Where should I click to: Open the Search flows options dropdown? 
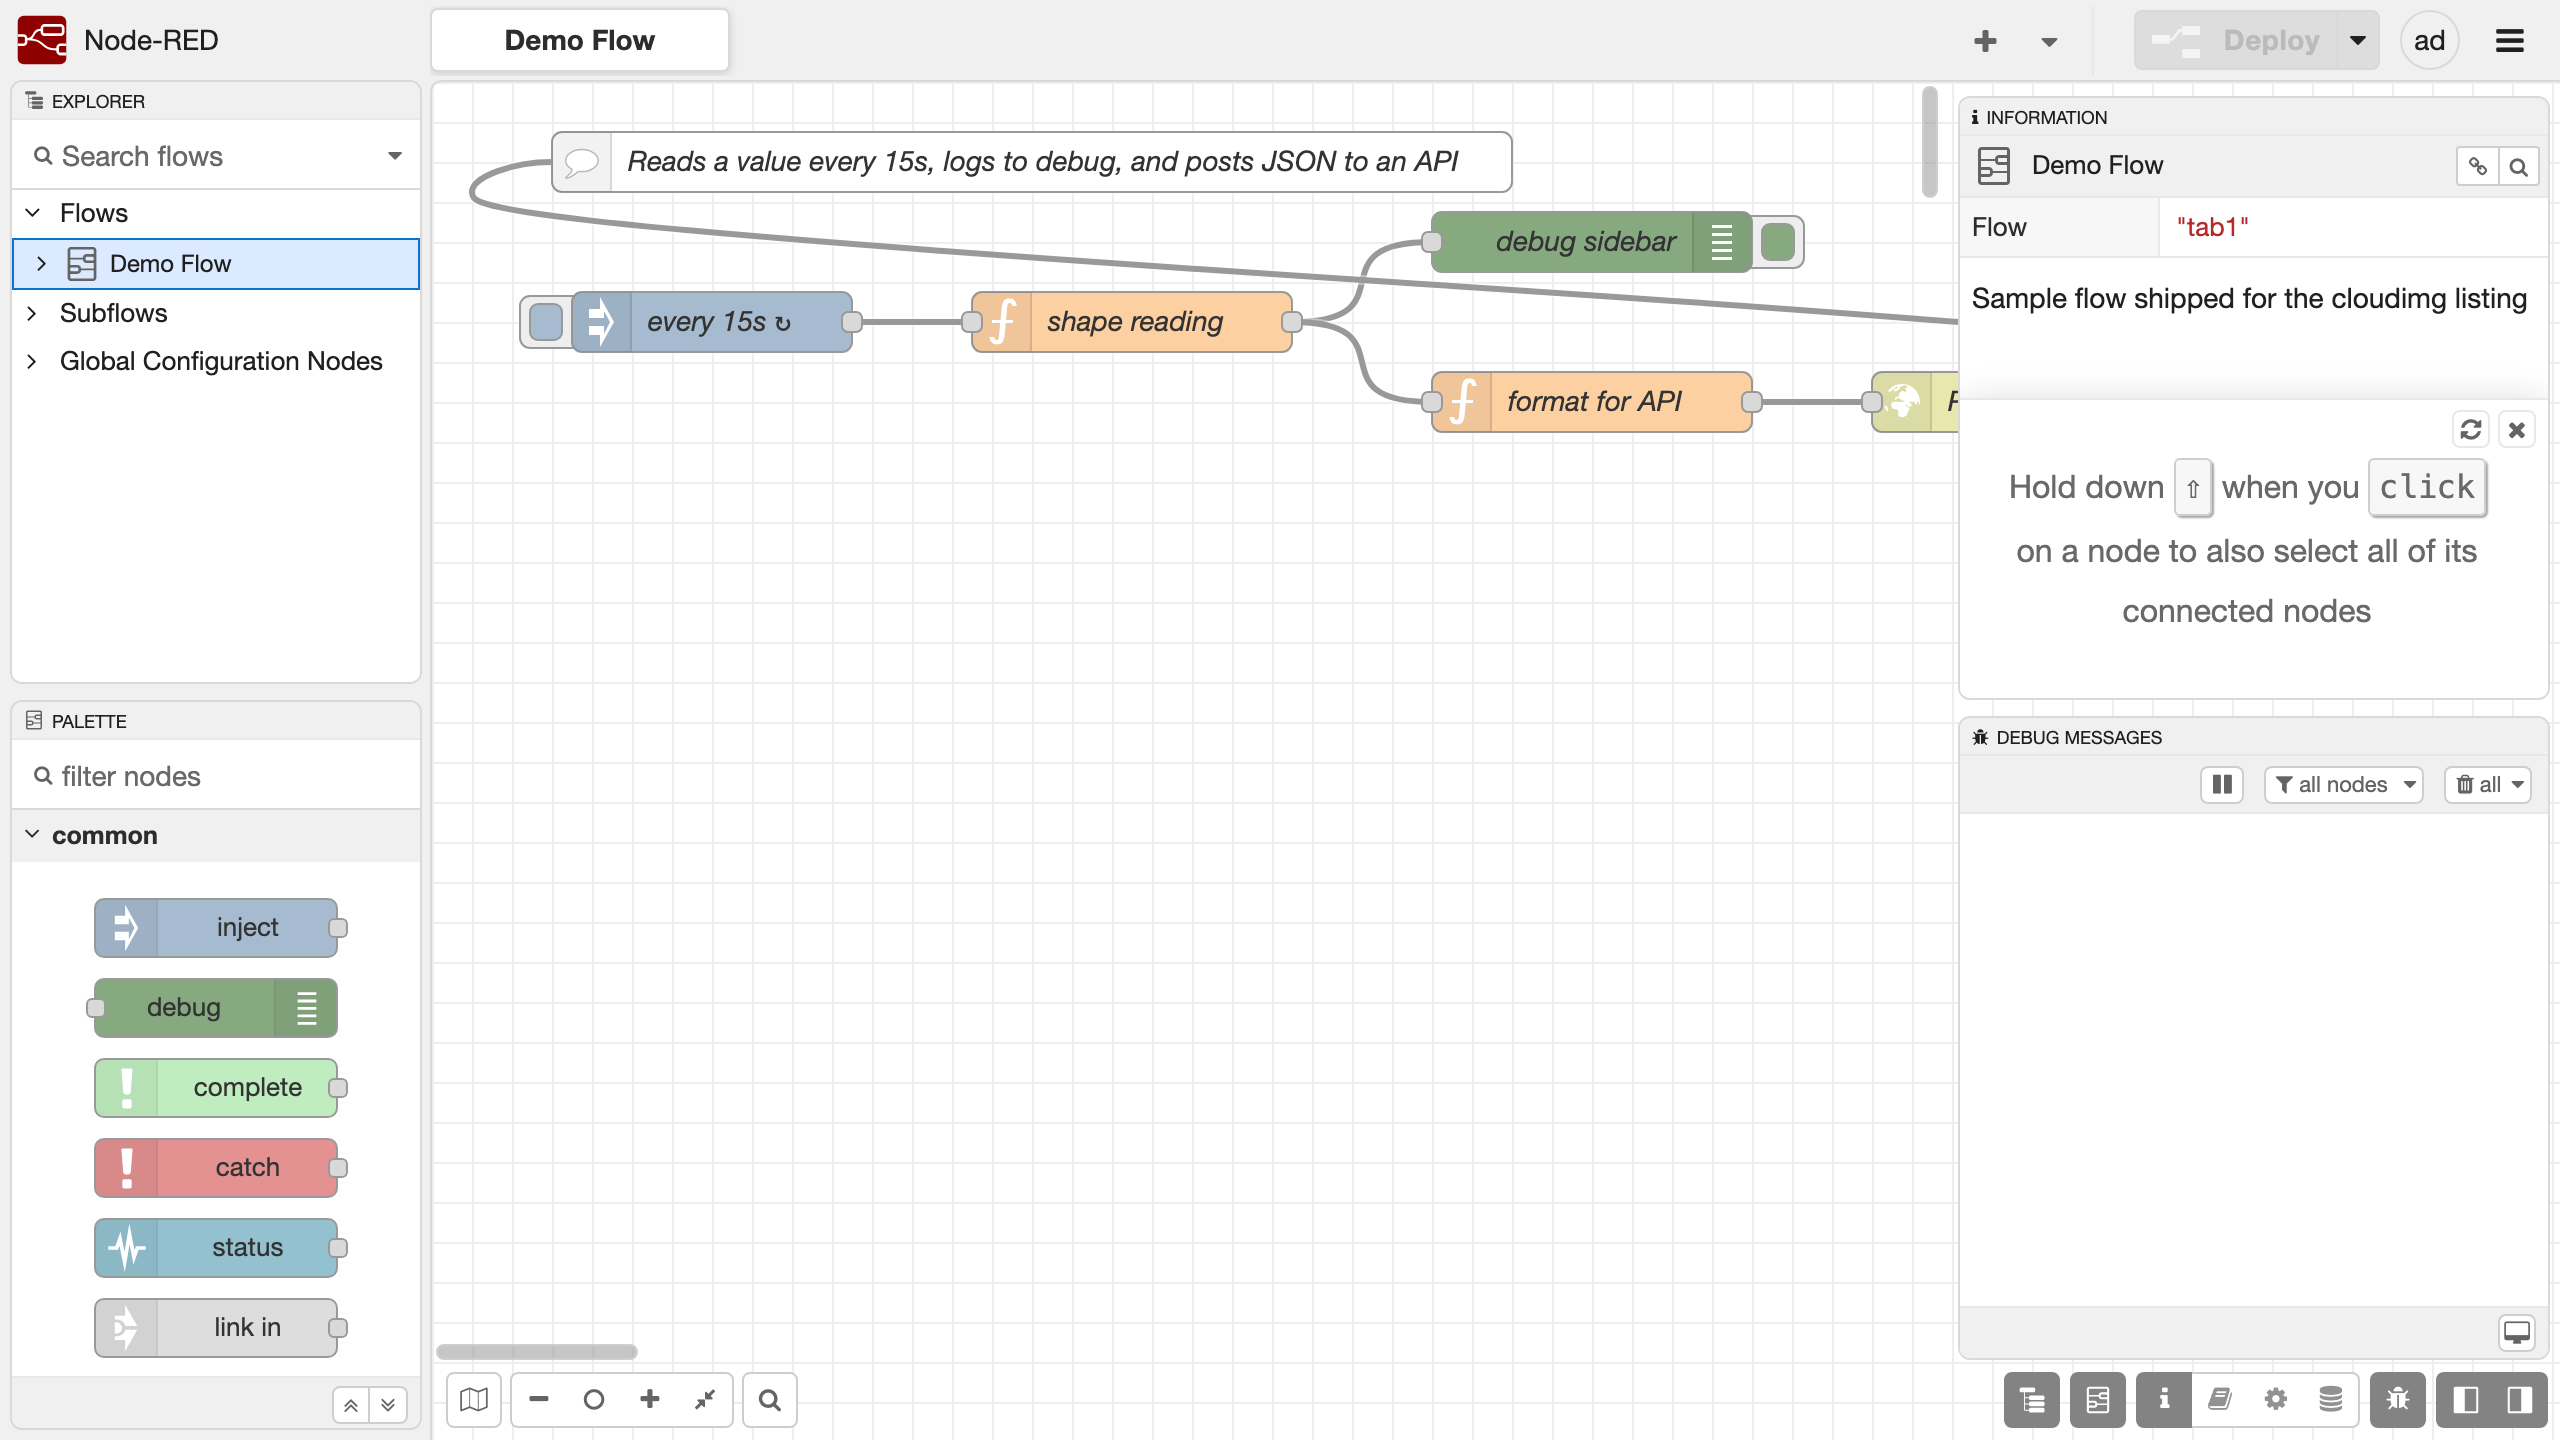pyautogui.click(x=395, y=156)
